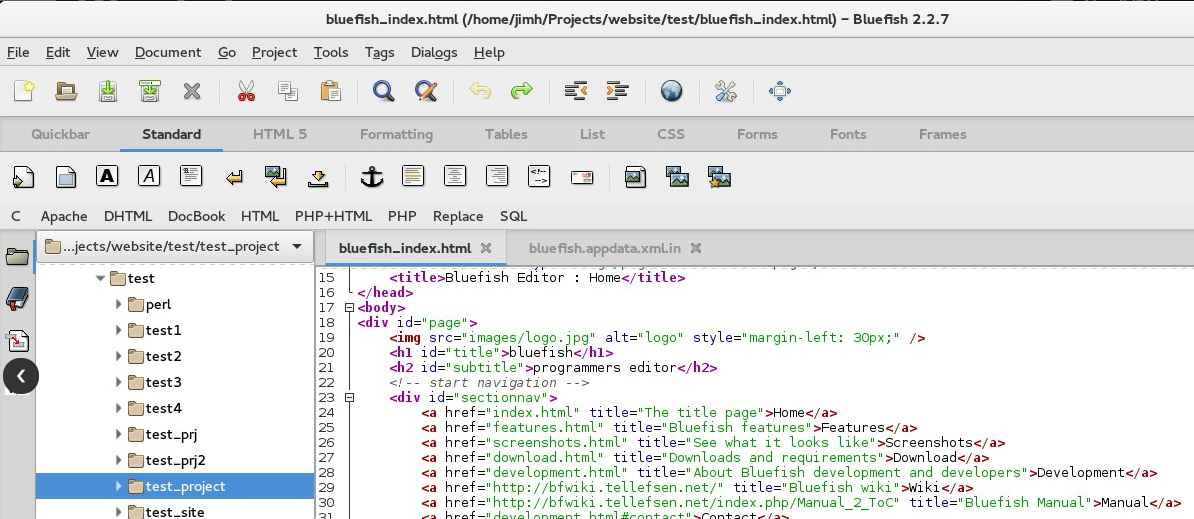Screen dimensions: 1194x519
Task: Insert non-breaking space icon
Action: tap(318, 177)
